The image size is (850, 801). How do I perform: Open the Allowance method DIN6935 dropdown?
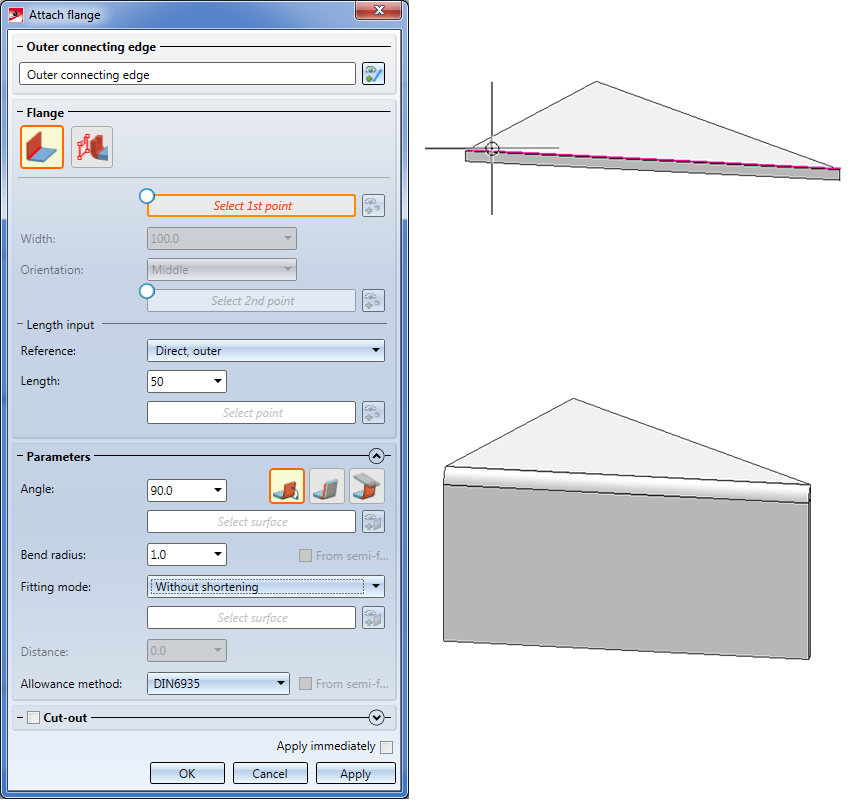tap(218, 683)
